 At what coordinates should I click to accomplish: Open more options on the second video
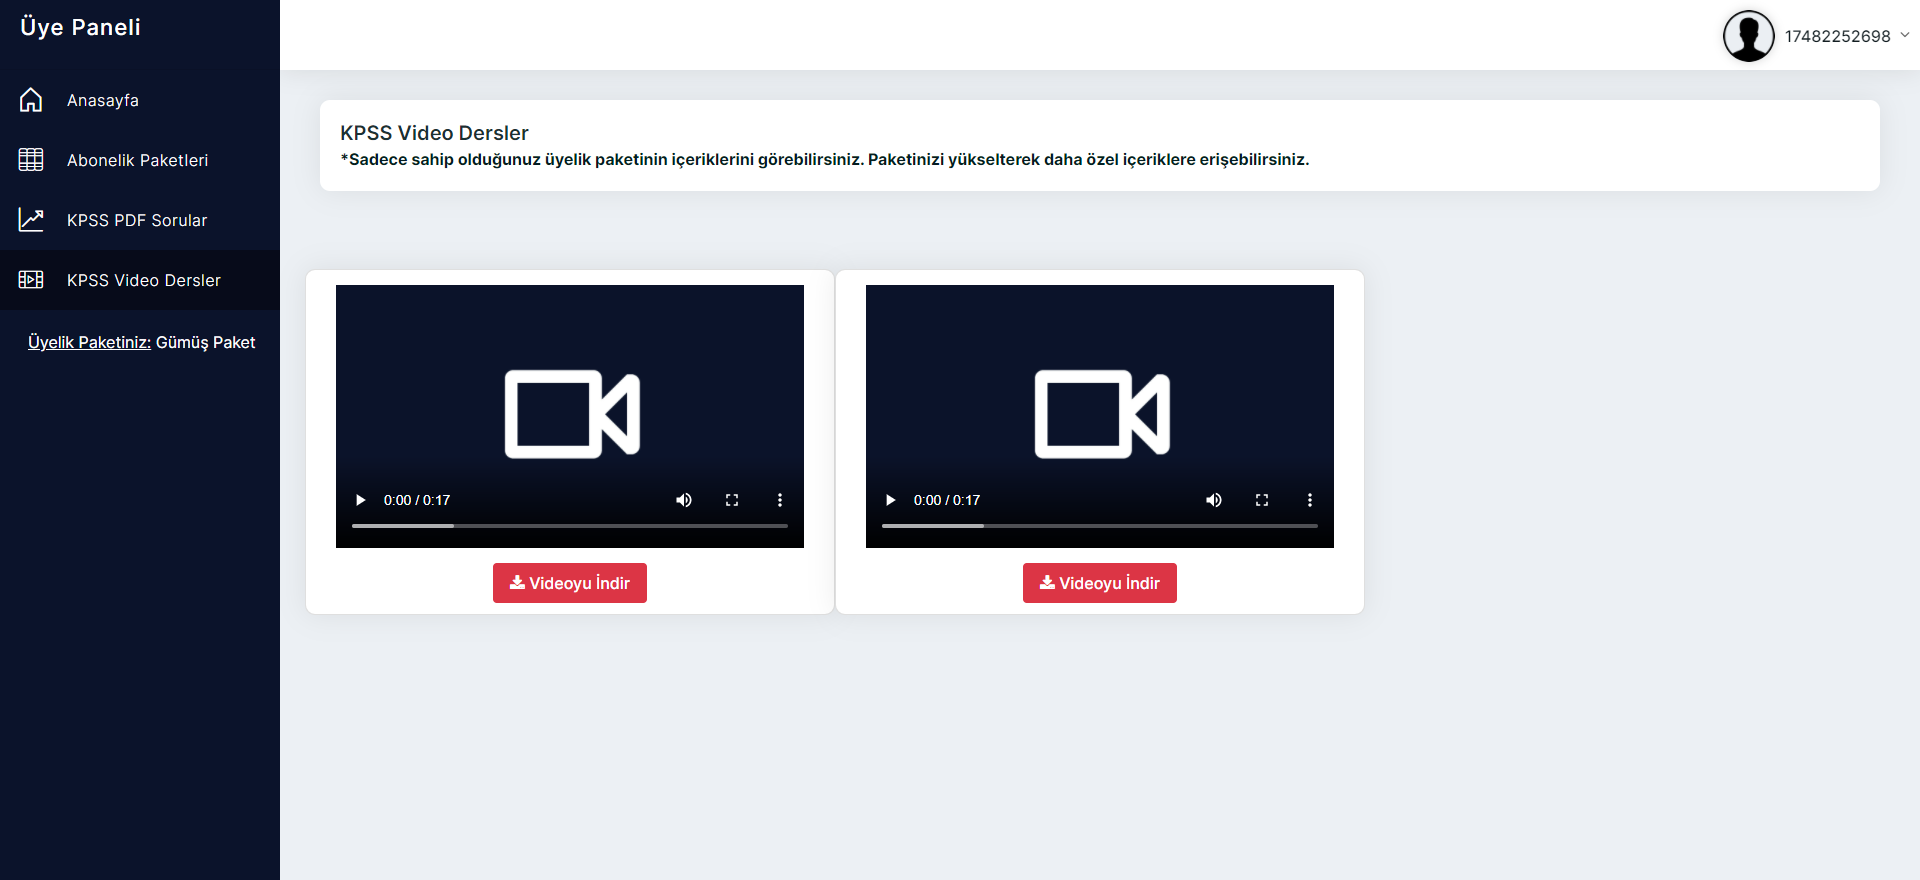coord(1310,500)
